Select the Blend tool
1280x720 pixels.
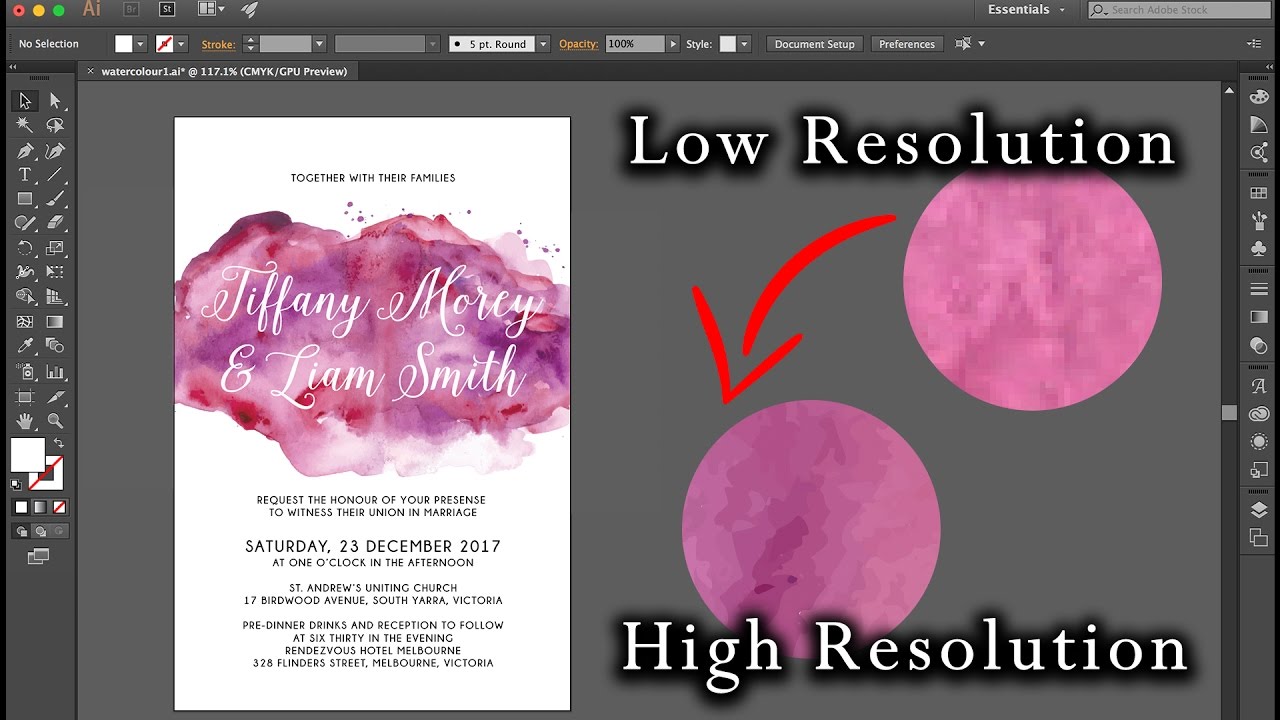click(55, 346)
